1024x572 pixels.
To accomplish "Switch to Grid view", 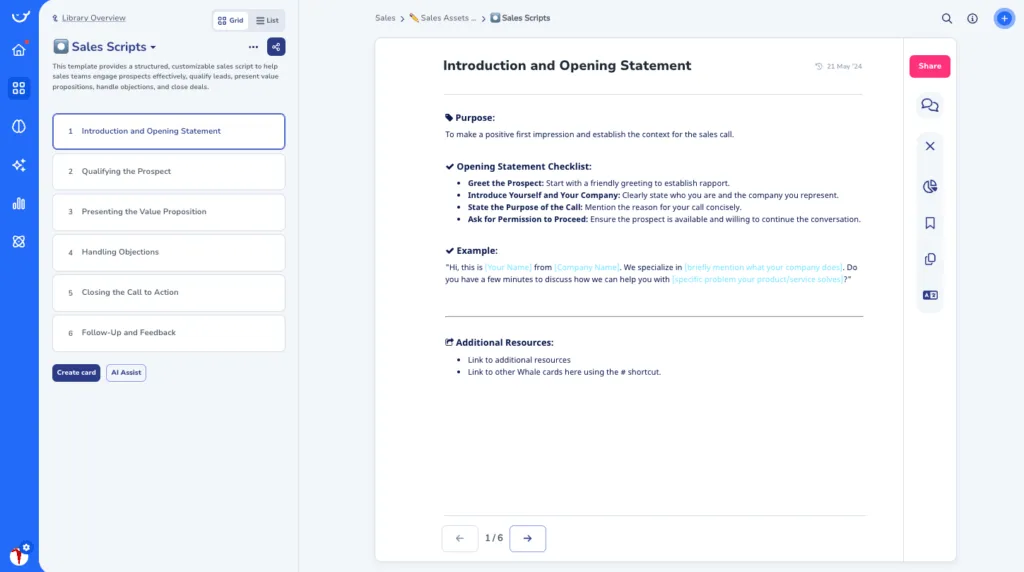I will point(231,20).
